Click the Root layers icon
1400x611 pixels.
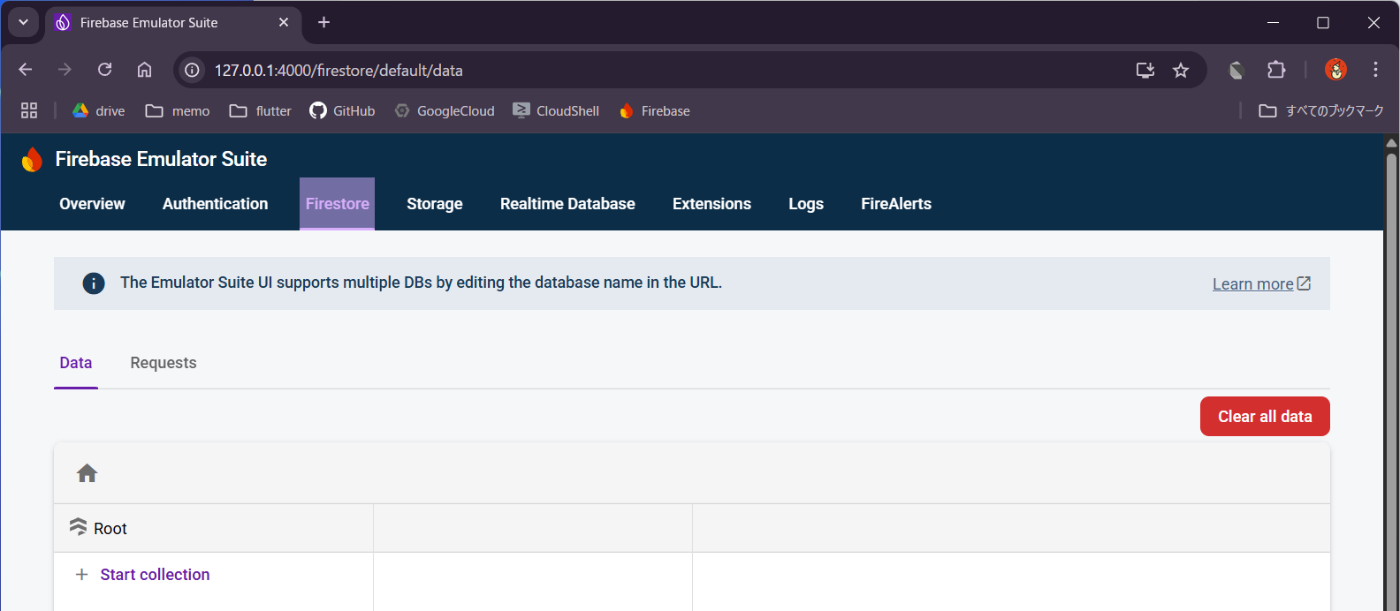pos(78,527)
